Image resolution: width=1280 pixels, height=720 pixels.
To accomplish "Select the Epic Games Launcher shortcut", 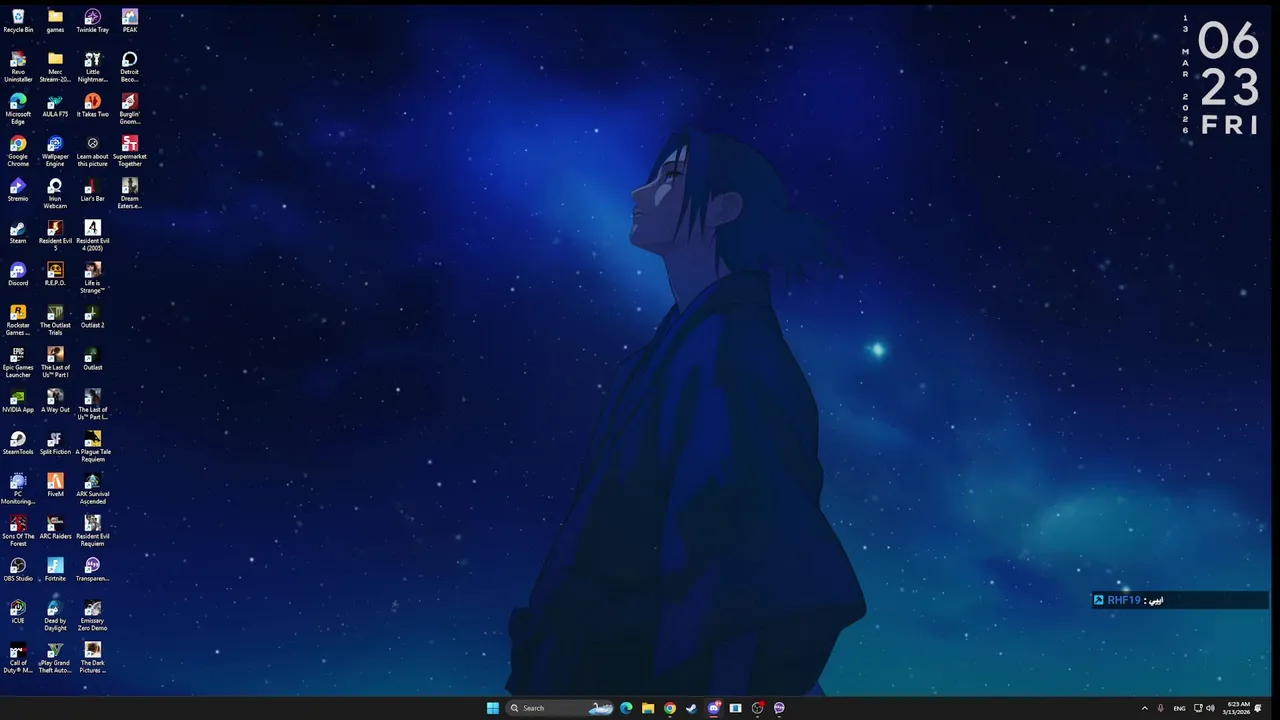I will [18, 362].
